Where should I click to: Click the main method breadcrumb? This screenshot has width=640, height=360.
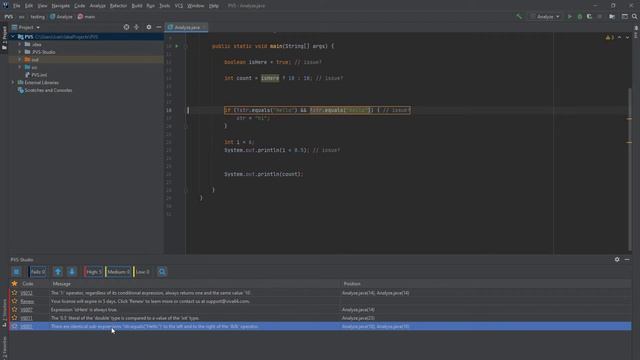click(87, 17)
